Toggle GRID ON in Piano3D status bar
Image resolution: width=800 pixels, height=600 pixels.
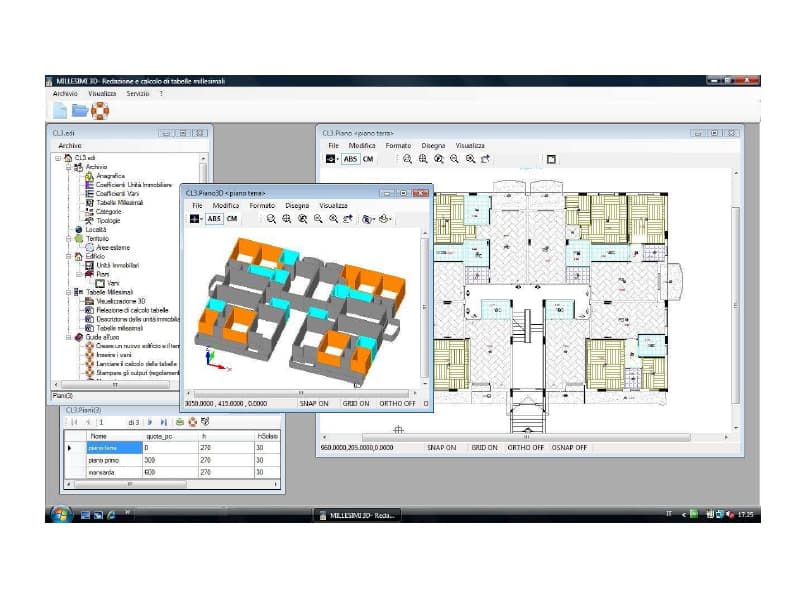pos(356,404)
